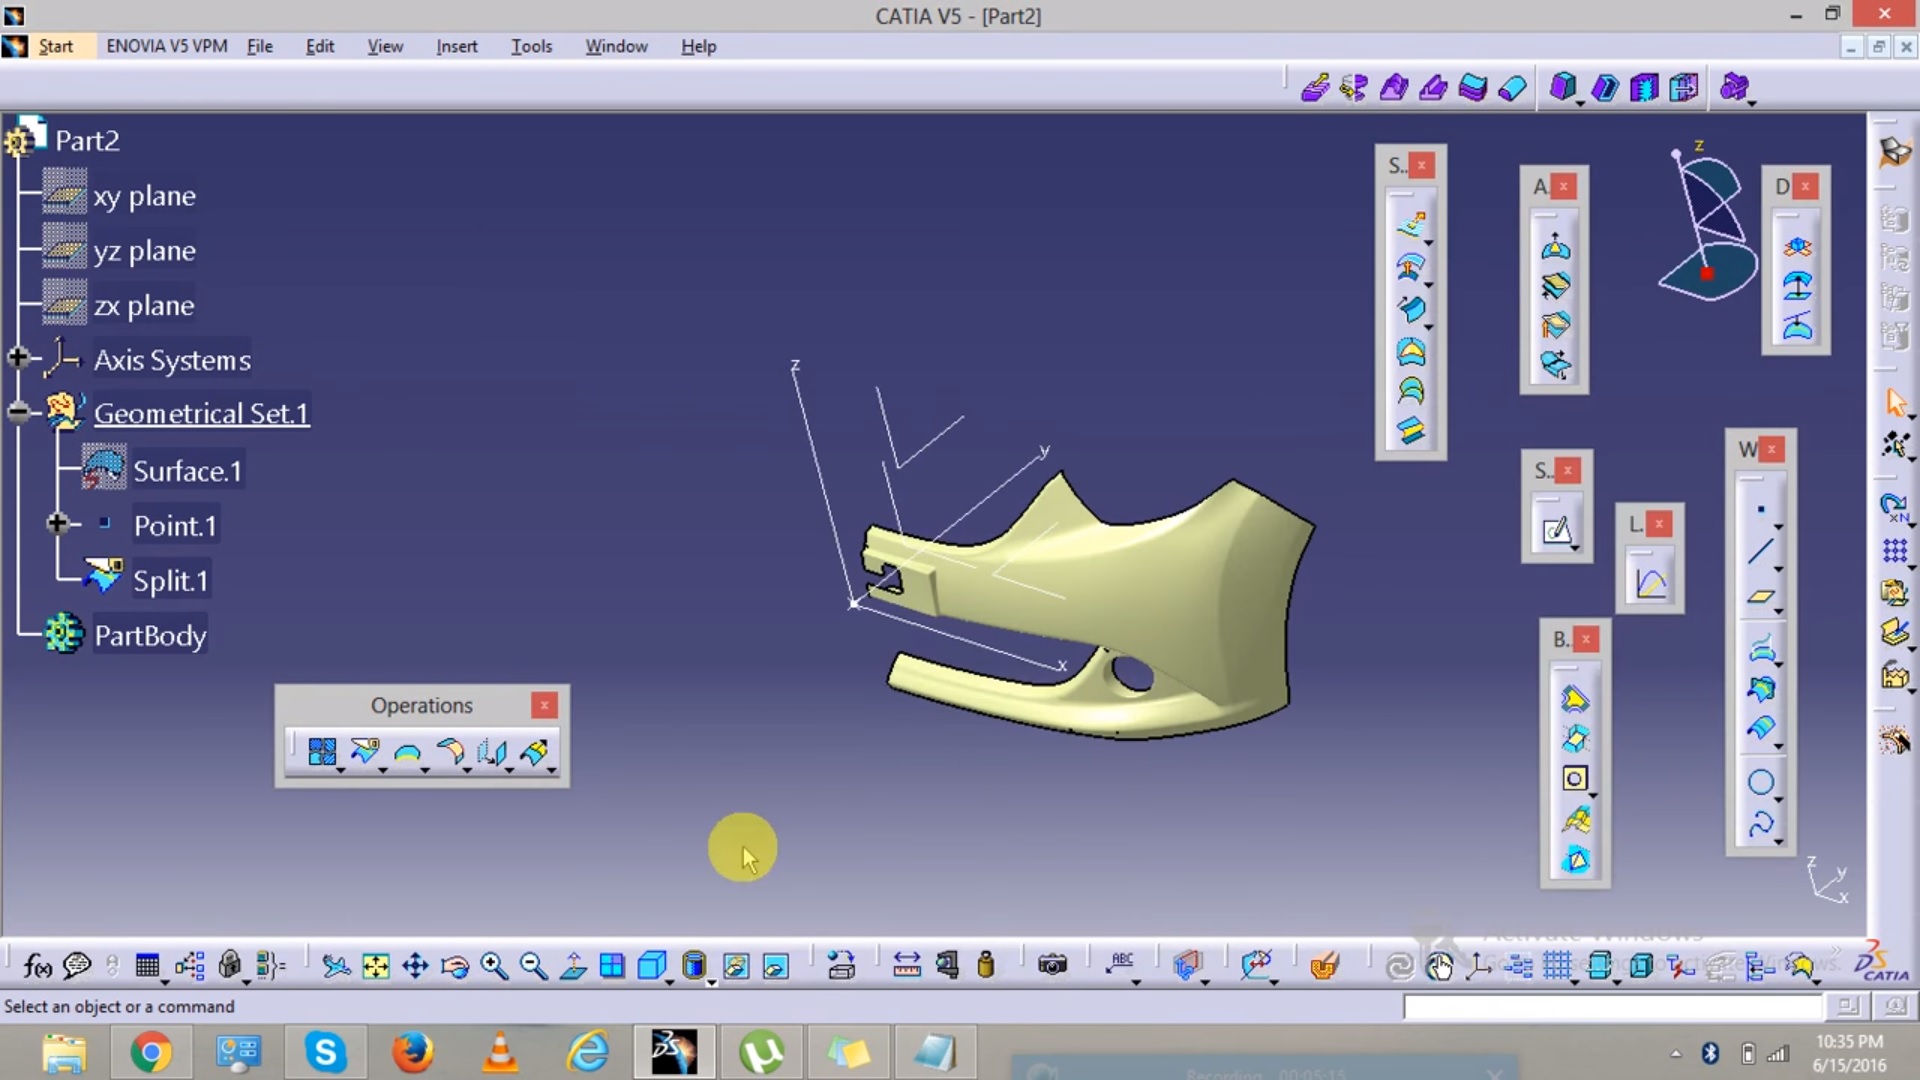Close the Operations toolbar
1920x1080 pixels.
point(544,705)
